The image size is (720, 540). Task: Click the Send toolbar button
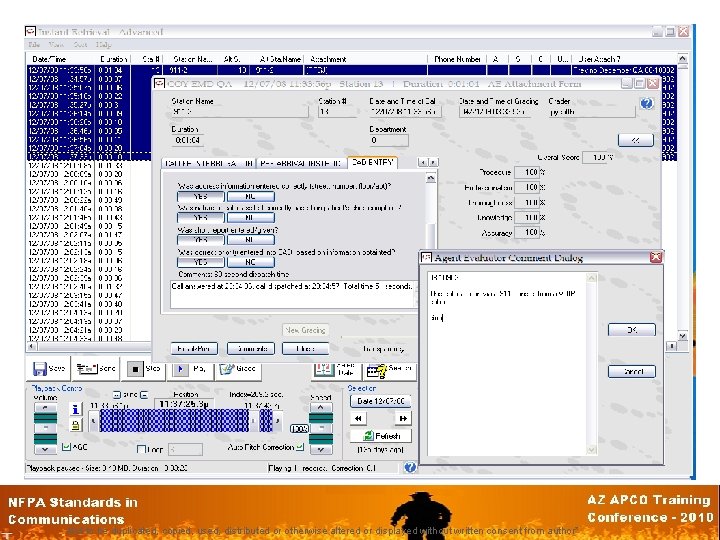pyautogui.click(x=96, y=368)
